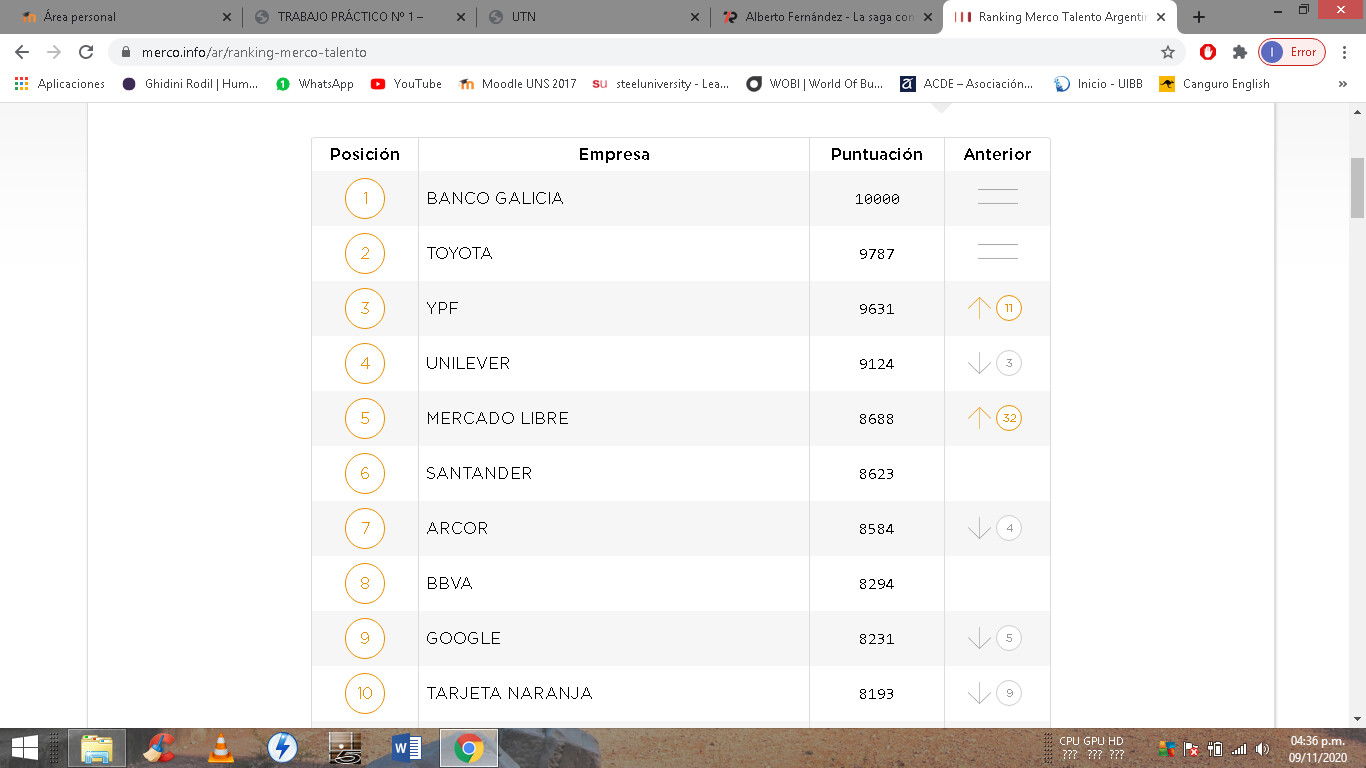Open new tab with plus button

tap(1199, 17)
